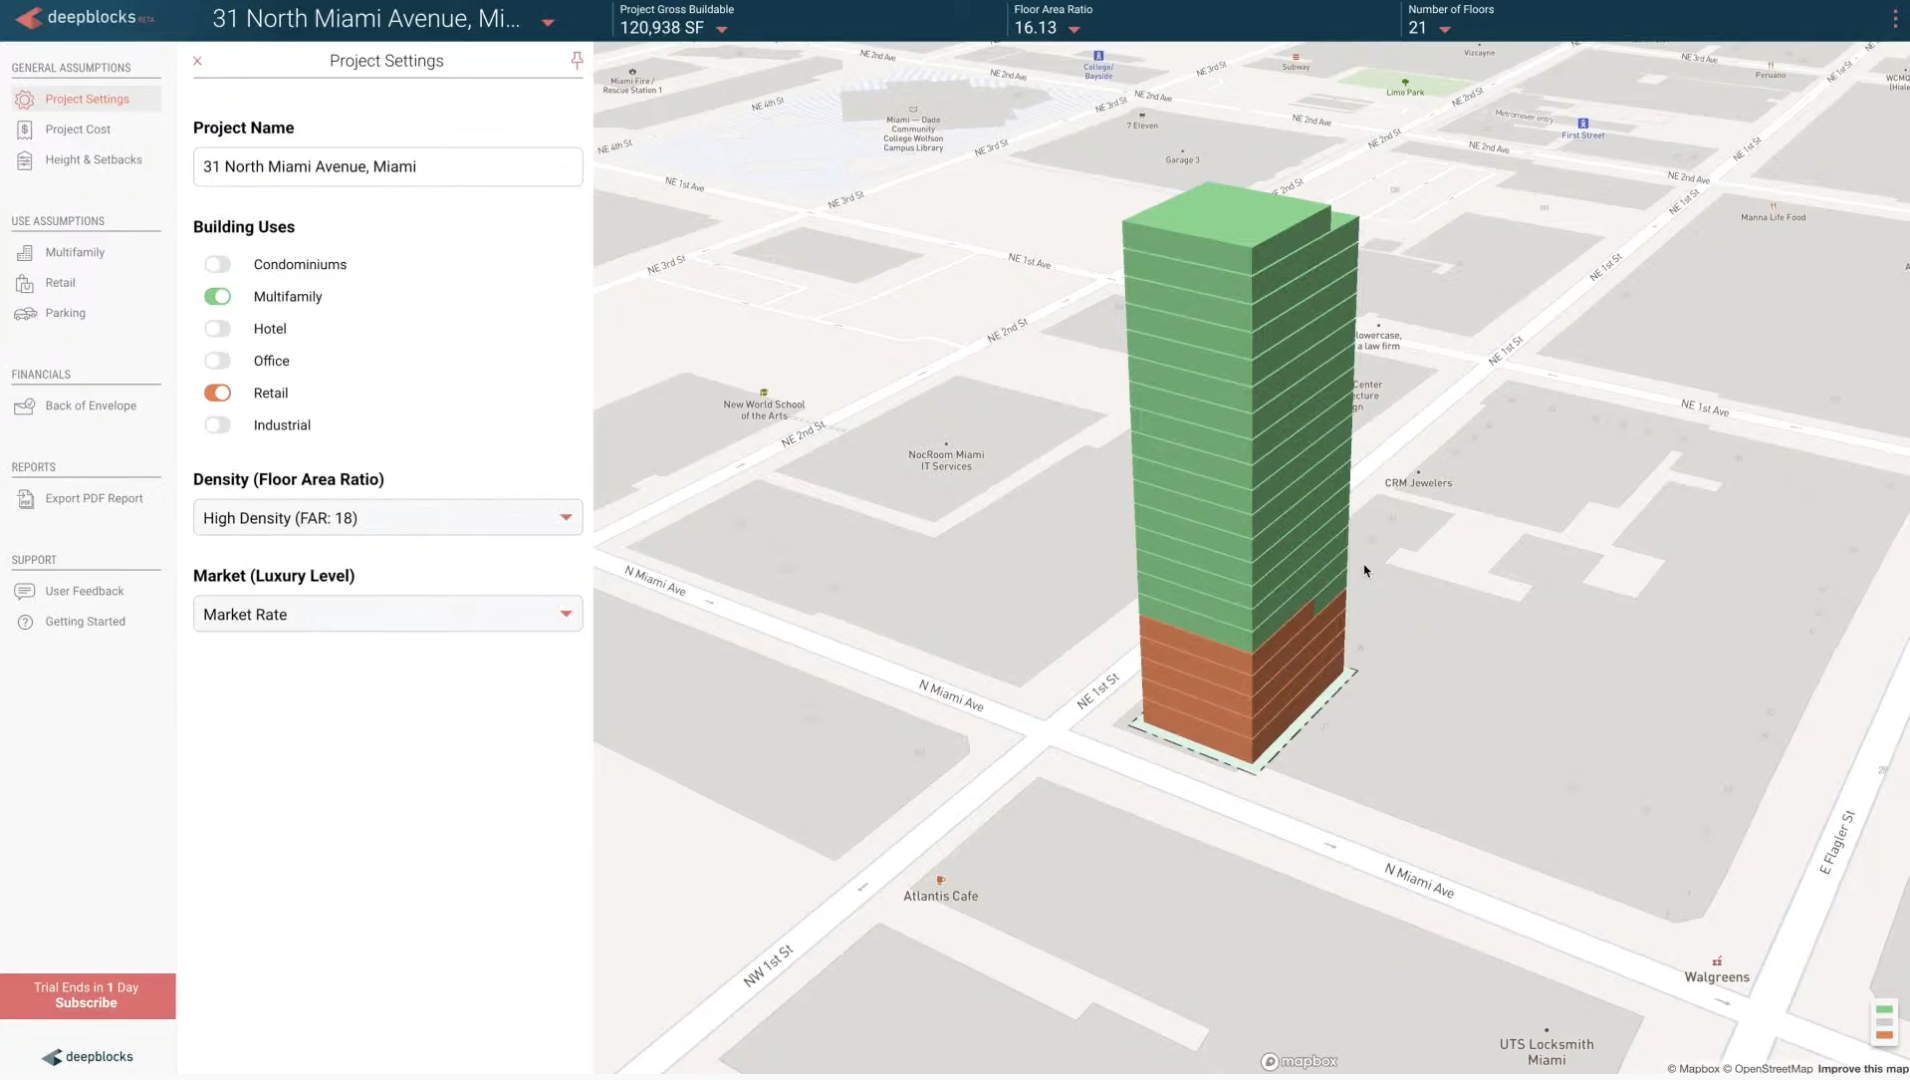Expand the Number of Floors dropdown arrow
The height and width of the screenshot is (1080, 1910).
pos(1445,29)
